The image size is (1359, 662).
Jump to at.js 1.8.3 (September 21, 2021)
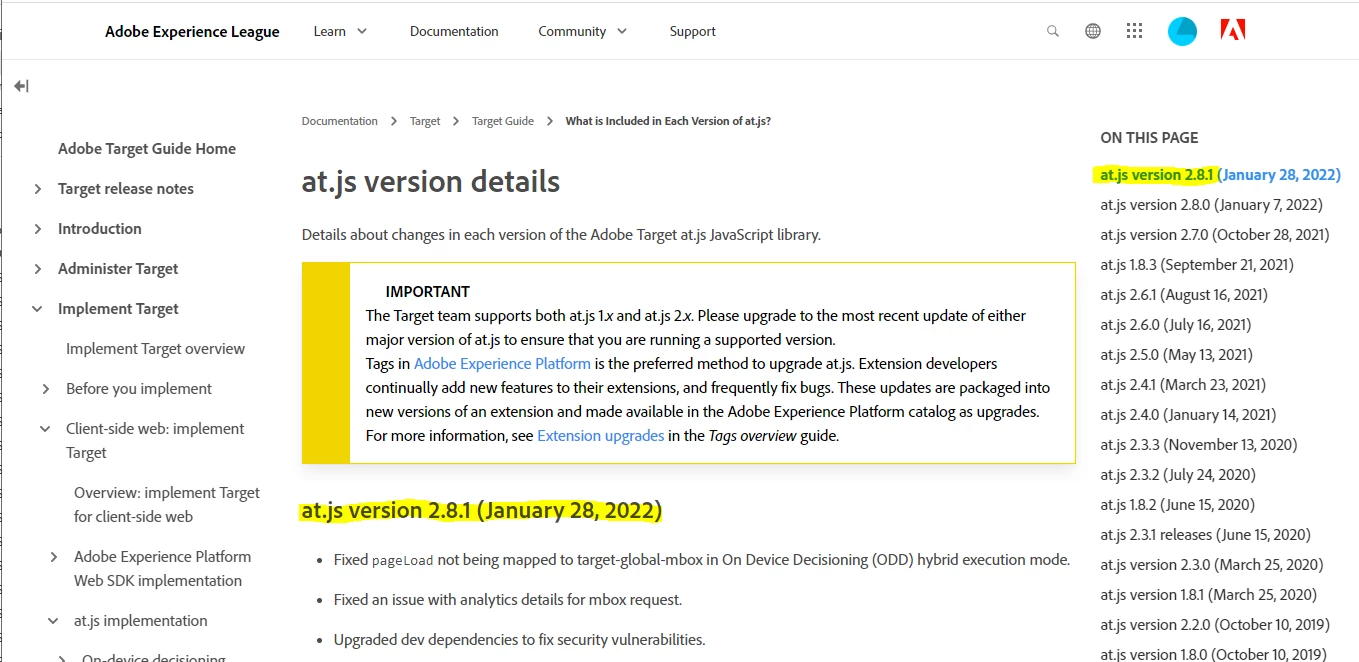1197,265
